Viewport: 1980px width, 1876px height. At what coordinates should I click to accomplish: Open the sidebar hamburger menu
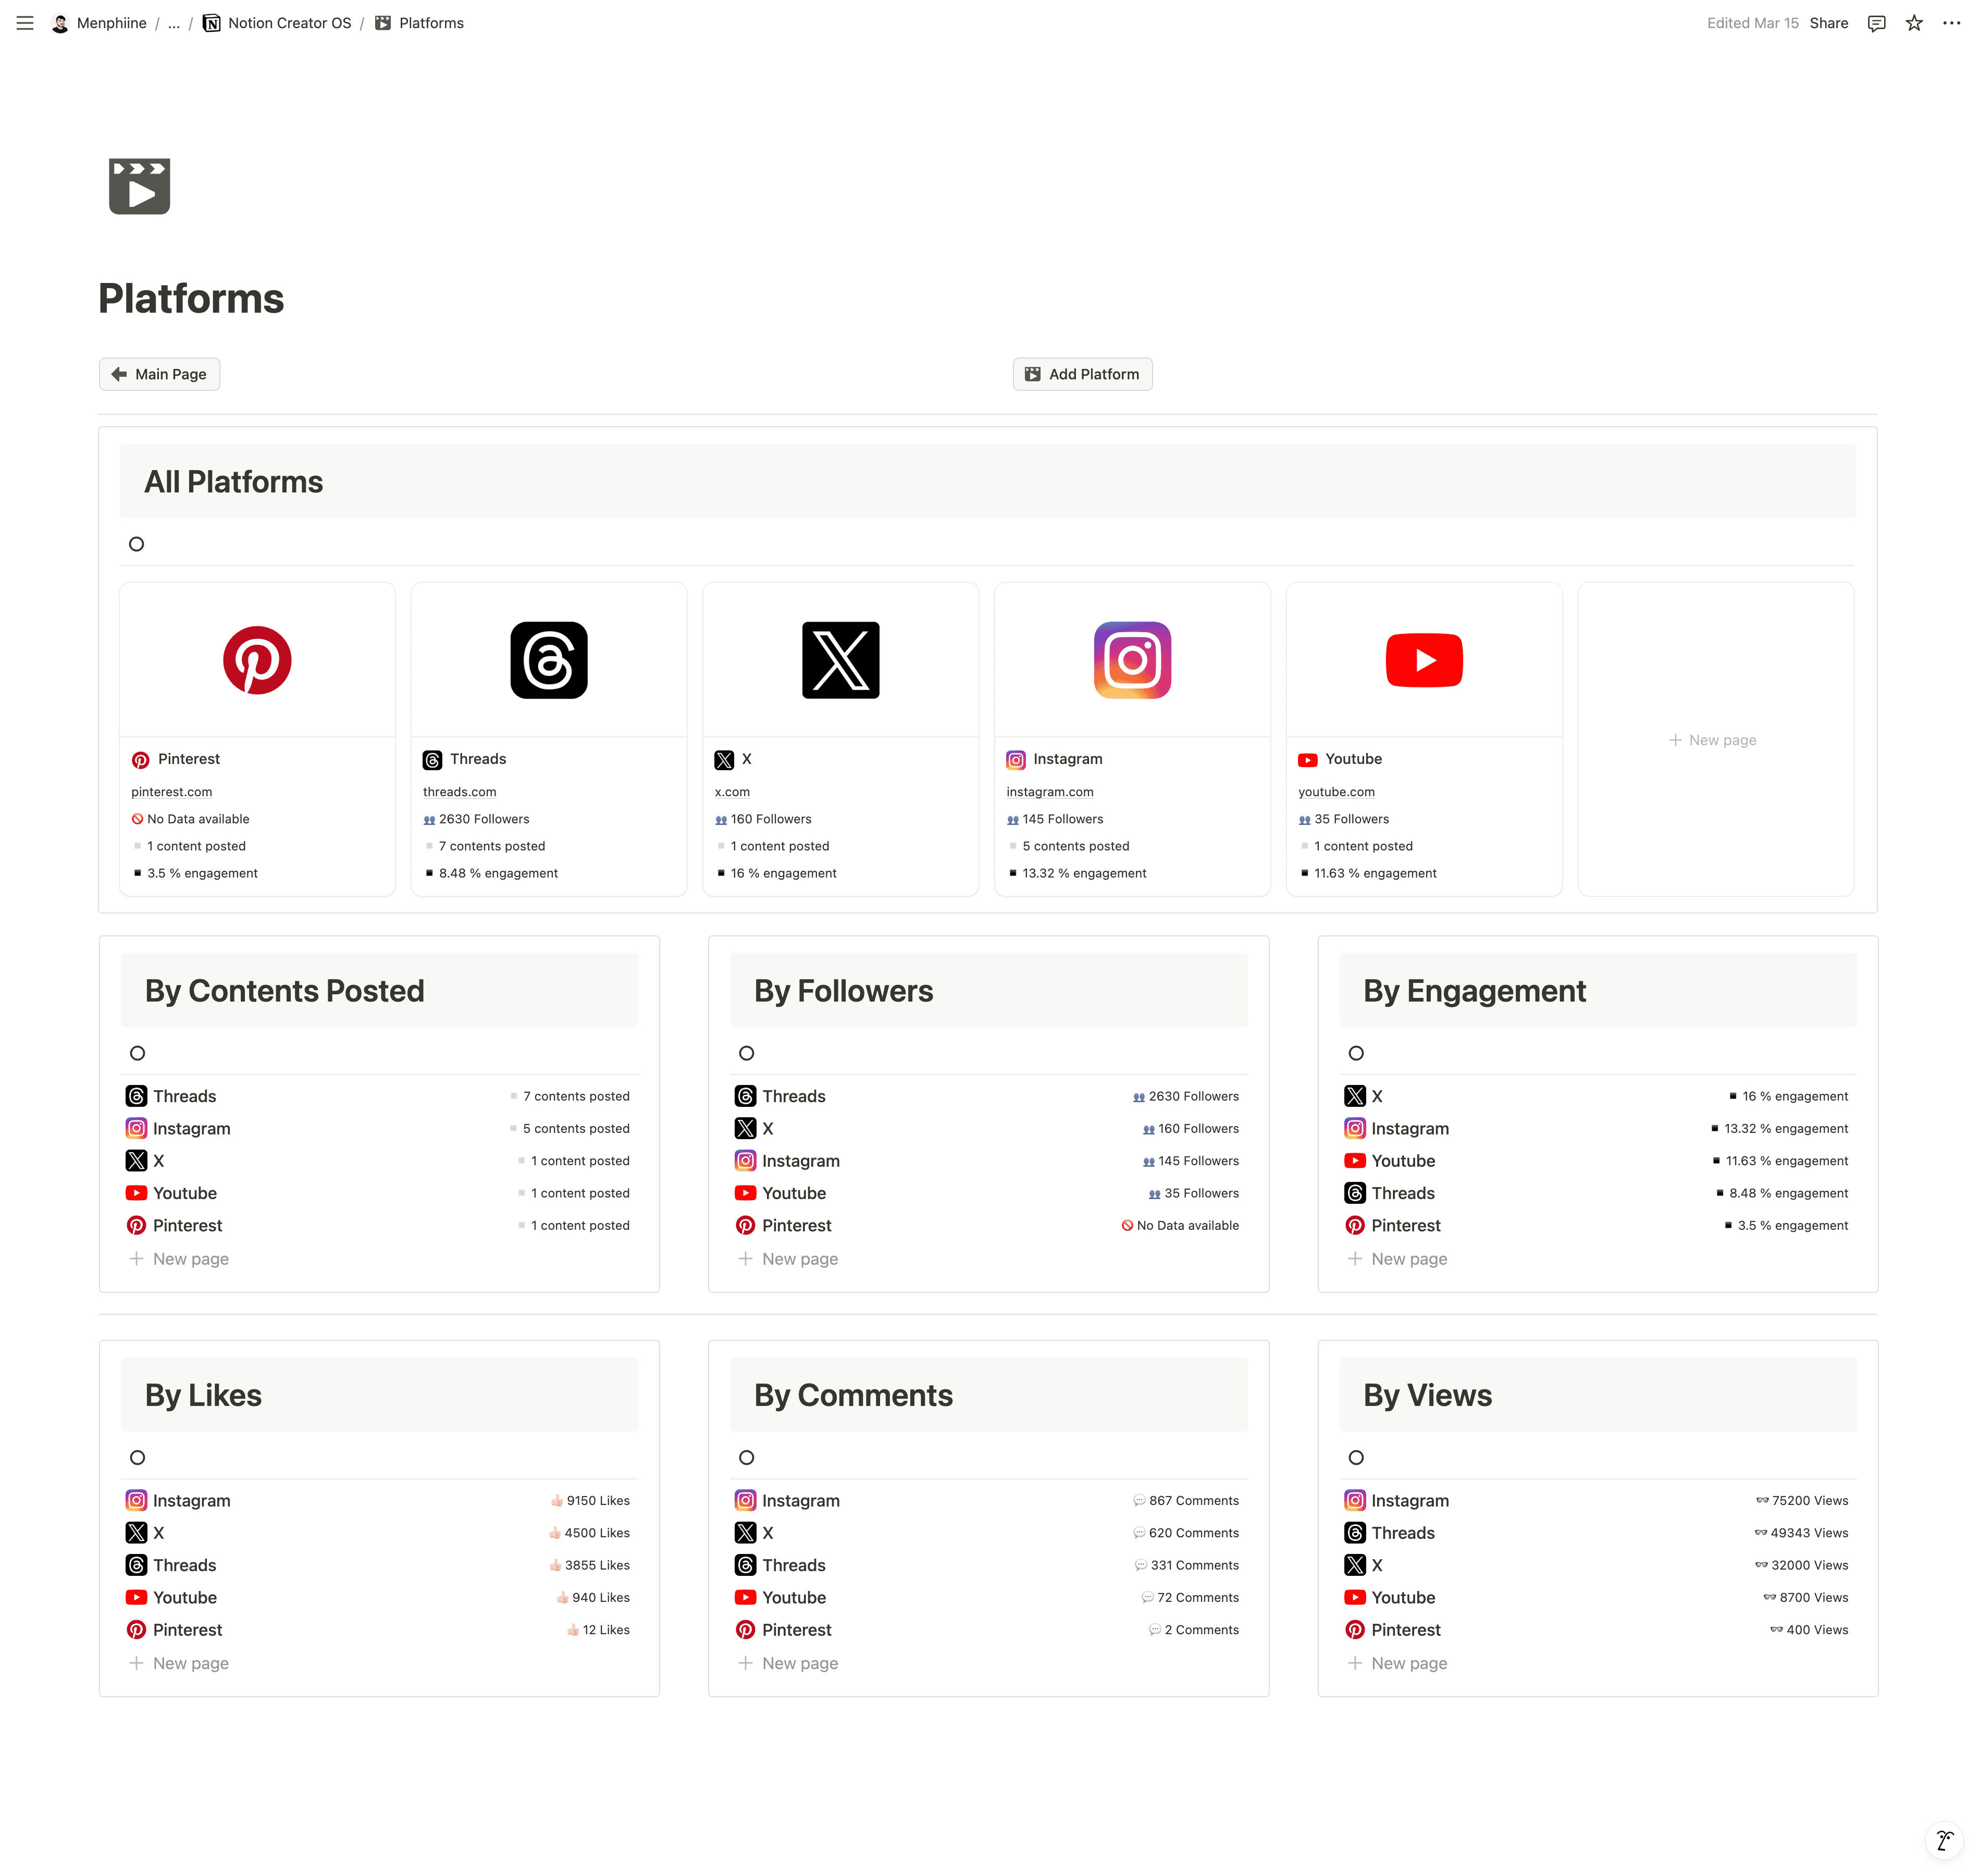(x=25, y=23)
